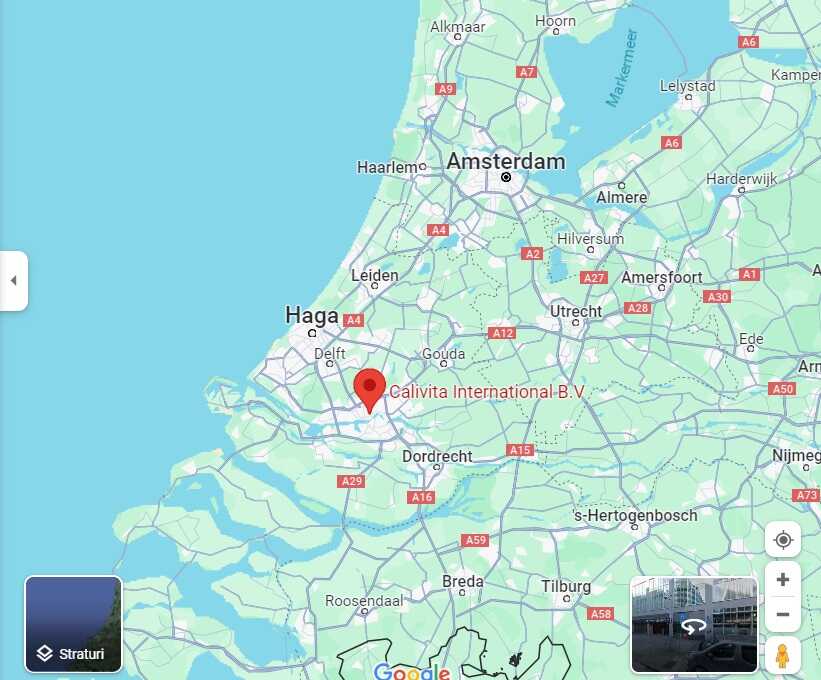Image resolution: width=821 pixels, height=680 pixels.
Task: Zoom out with the minus button
Action: (x=783, y=614)
